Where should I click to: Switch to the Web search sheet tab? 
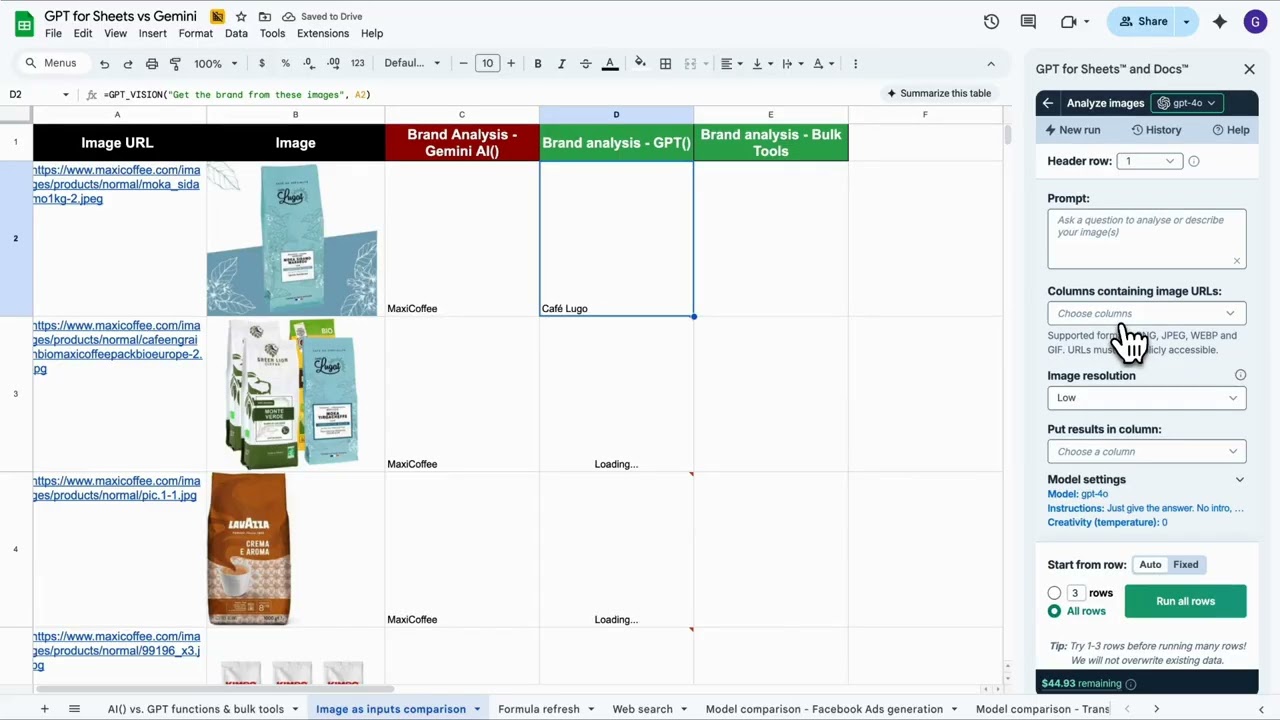642,709
